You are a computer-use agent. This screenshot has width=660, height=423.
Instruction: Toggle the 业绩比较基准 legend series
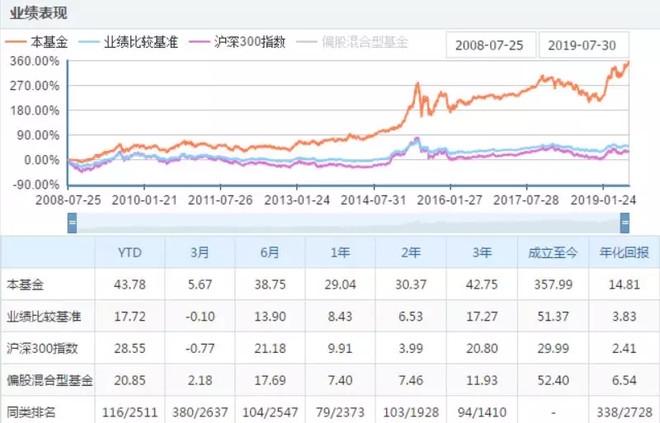[129, 42]
